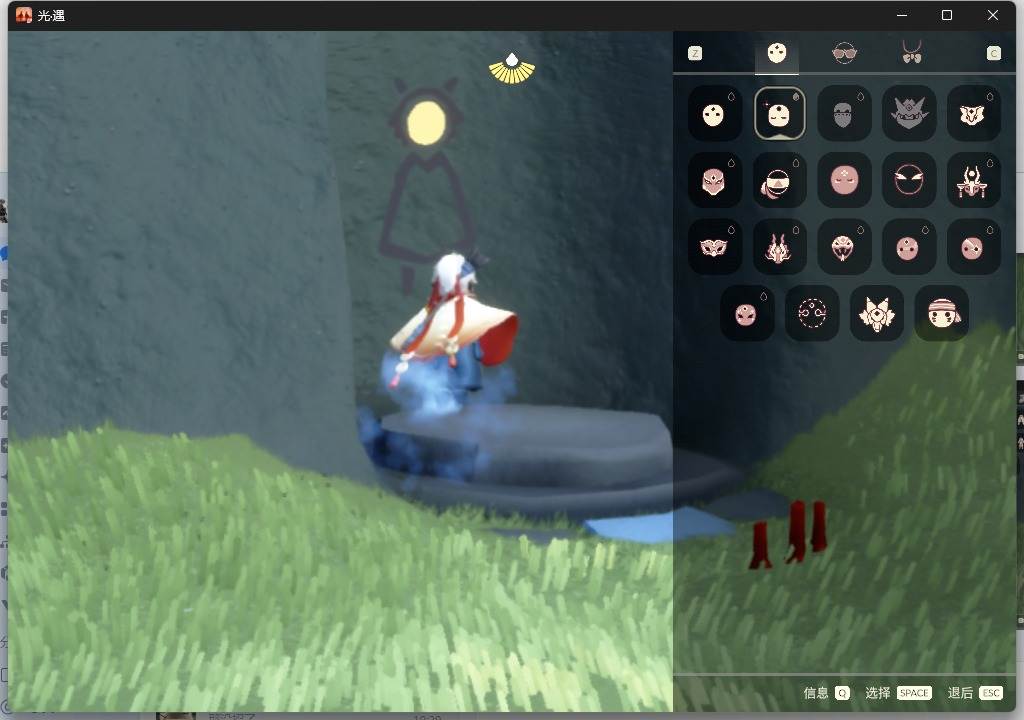1024x720 pixels.
Task: Click the yellow fan-shaped cape energy indicator
Action: click(x=512, y=69)
